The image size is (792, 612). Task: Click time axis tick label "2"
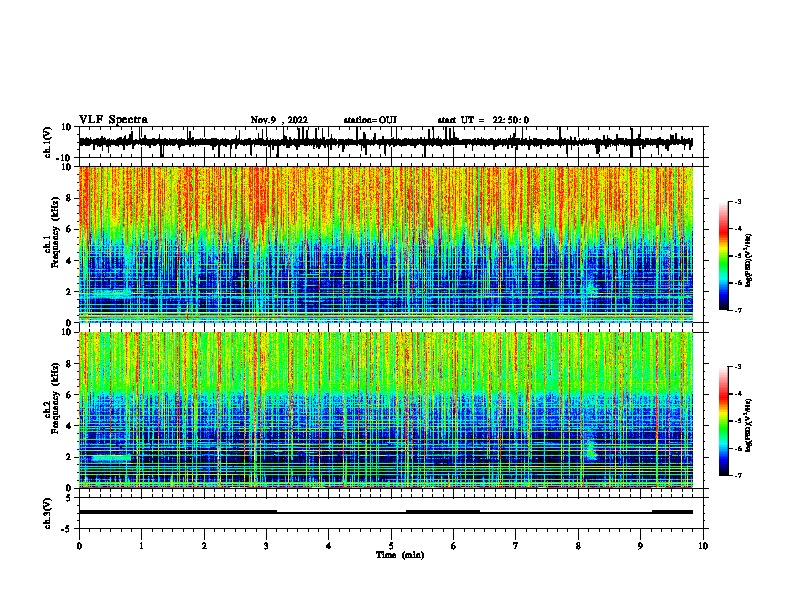tap(204, 546)
